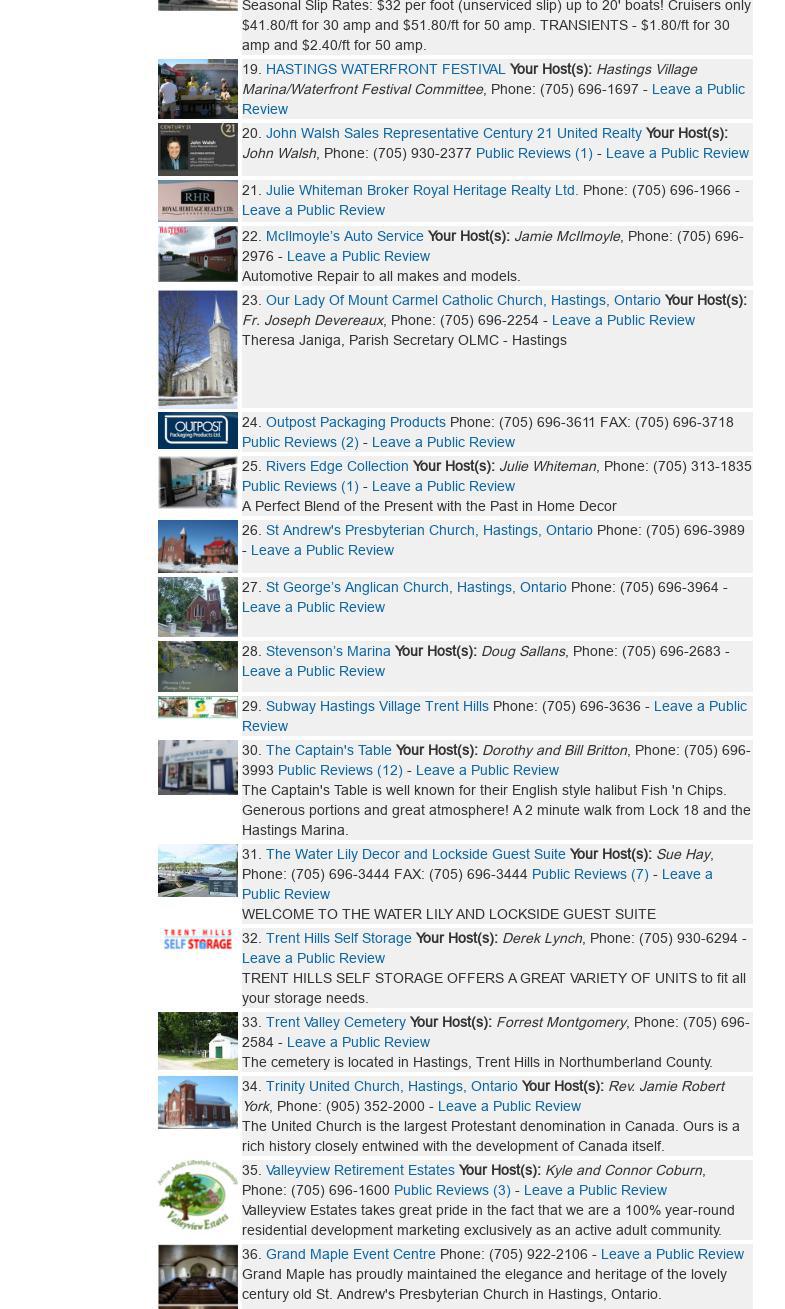
Task: Click the Captain's Table storefront thumbnail
Action: point(197,768)
